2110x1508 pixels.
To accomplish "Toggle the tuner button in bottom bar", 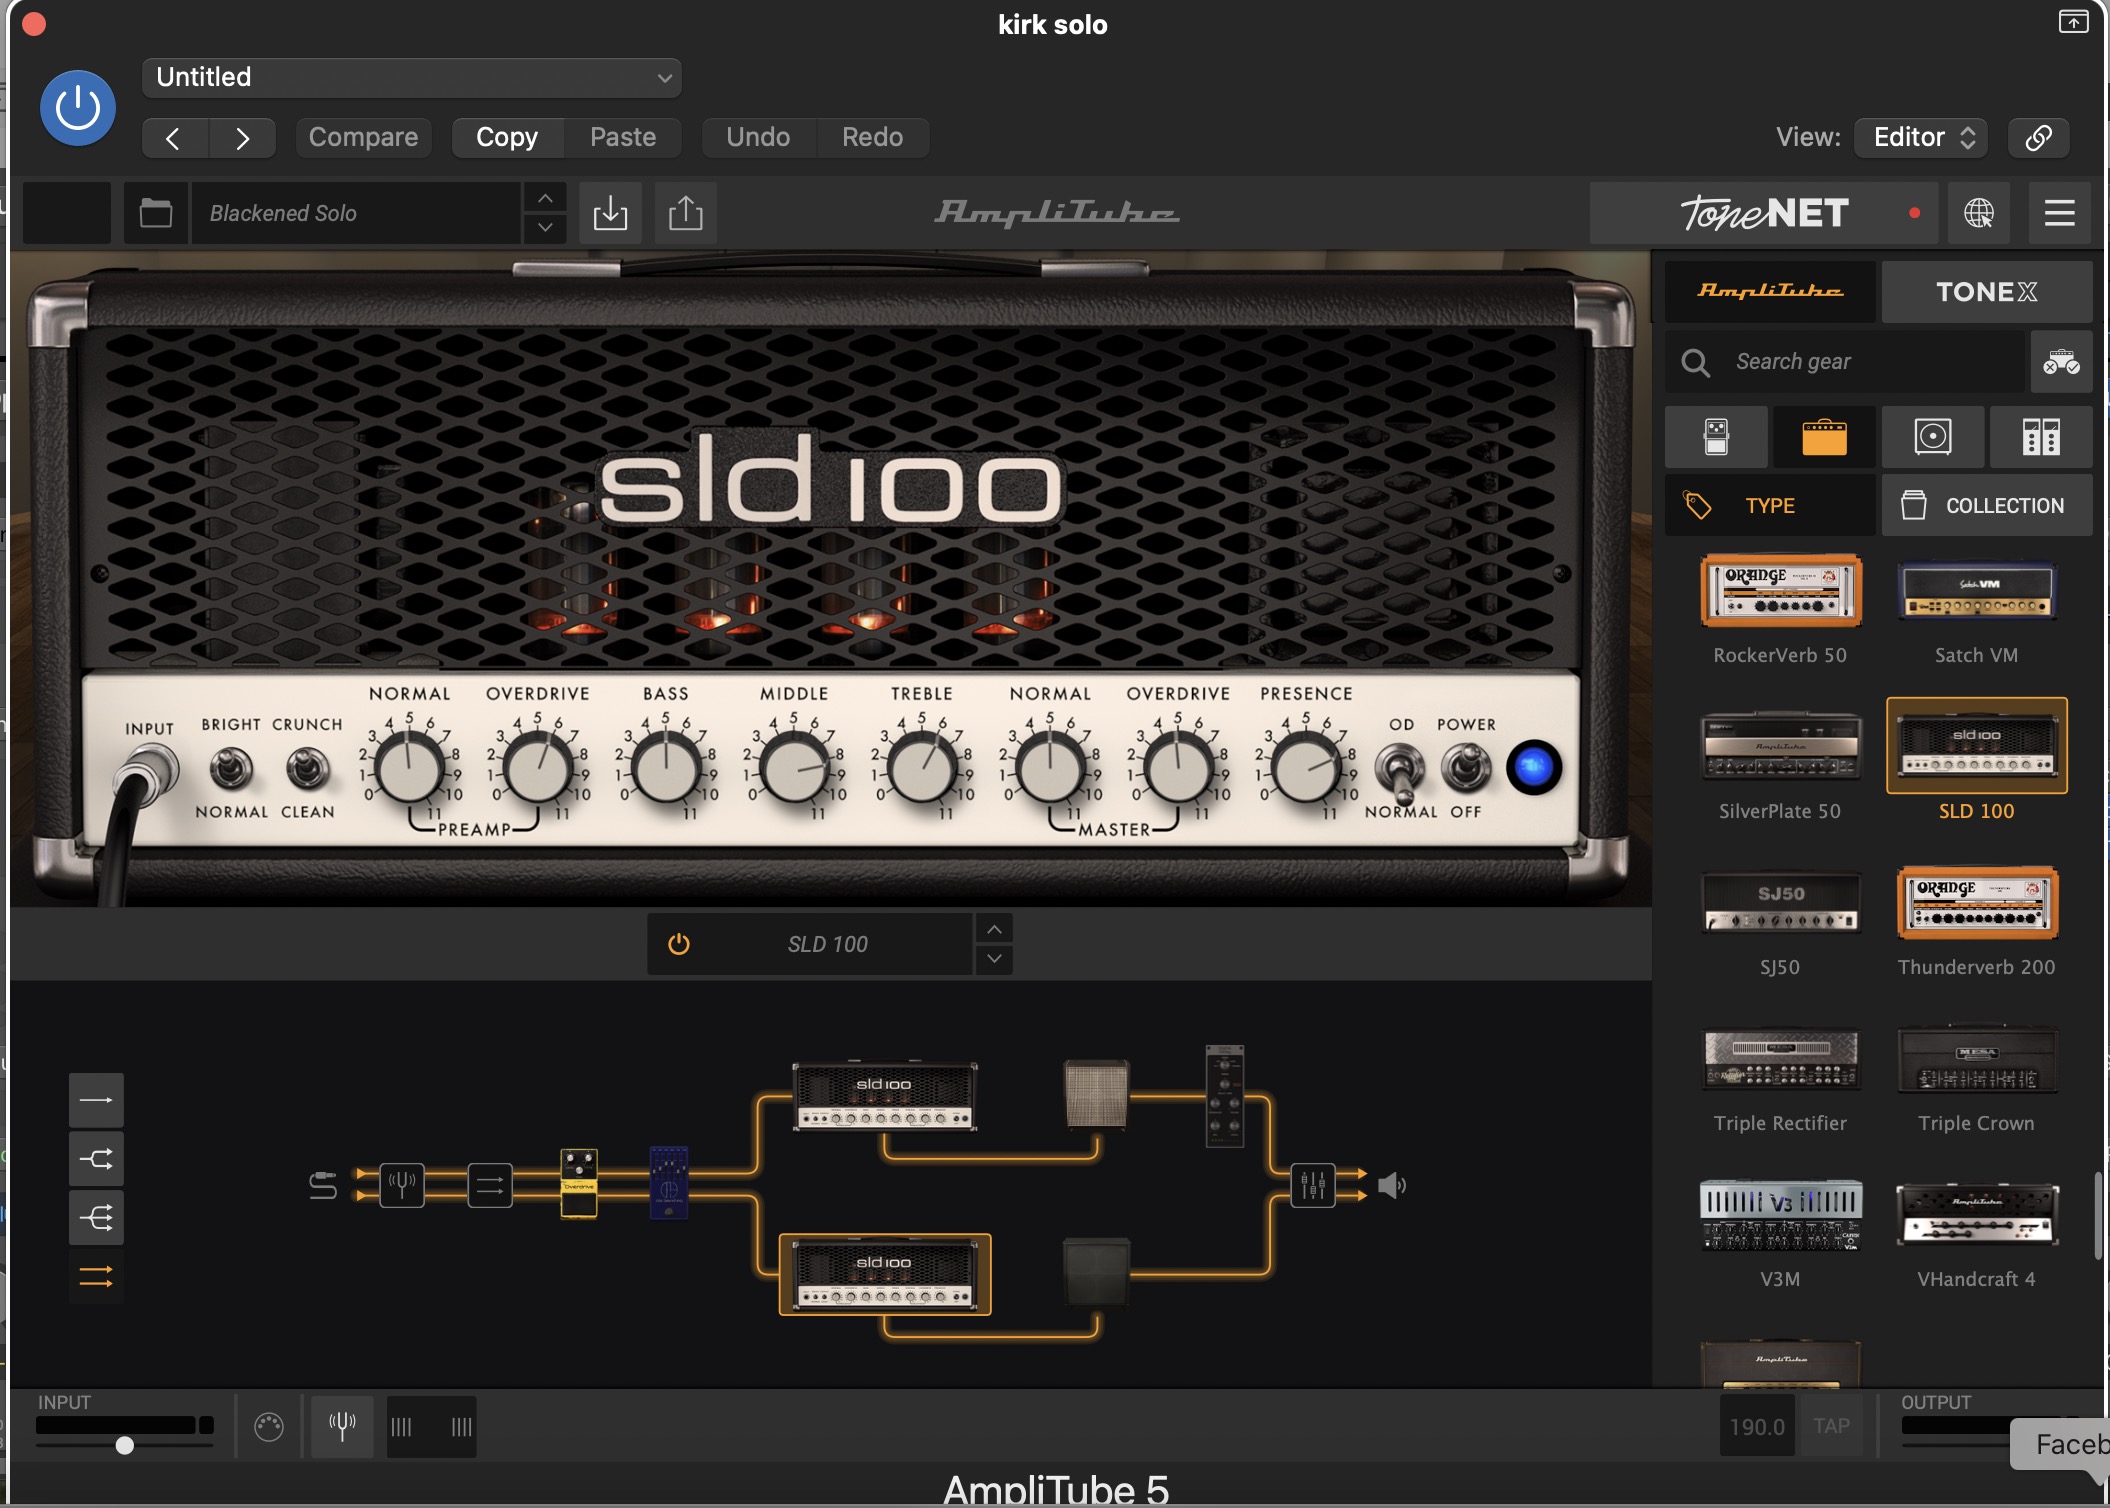I will [x=342, y=1427].
